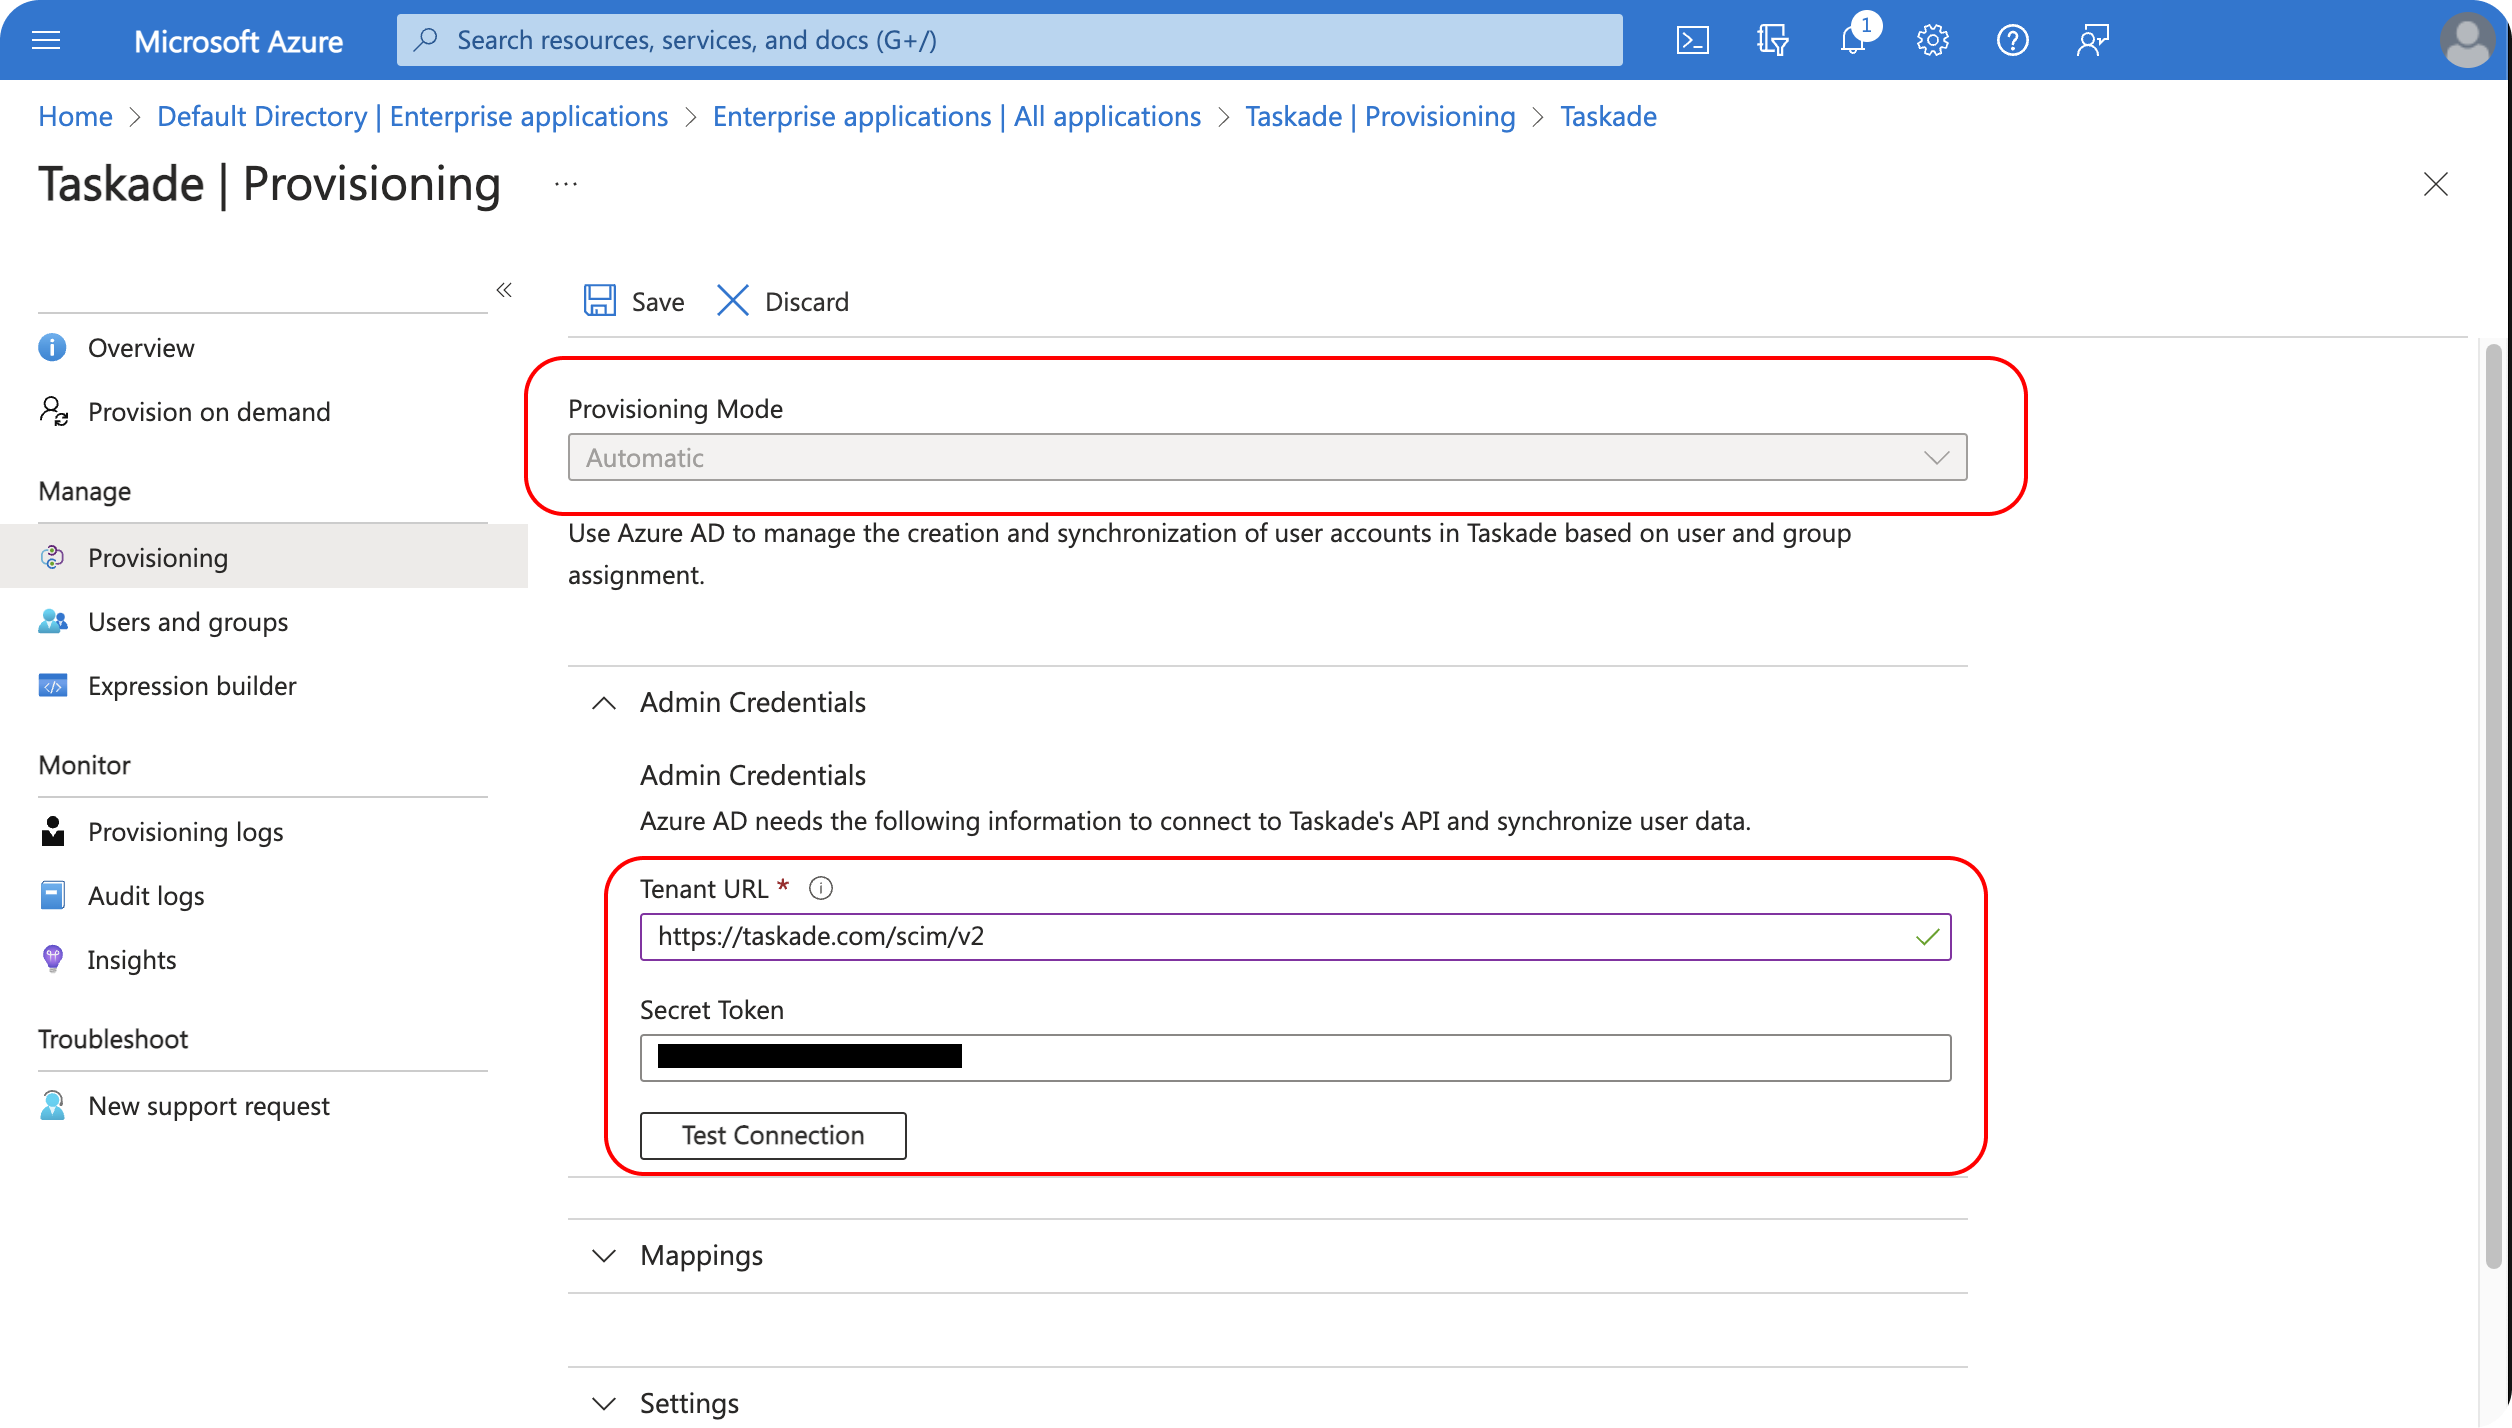
Task: Expand the Settings section
Action: coord(604,1404)
